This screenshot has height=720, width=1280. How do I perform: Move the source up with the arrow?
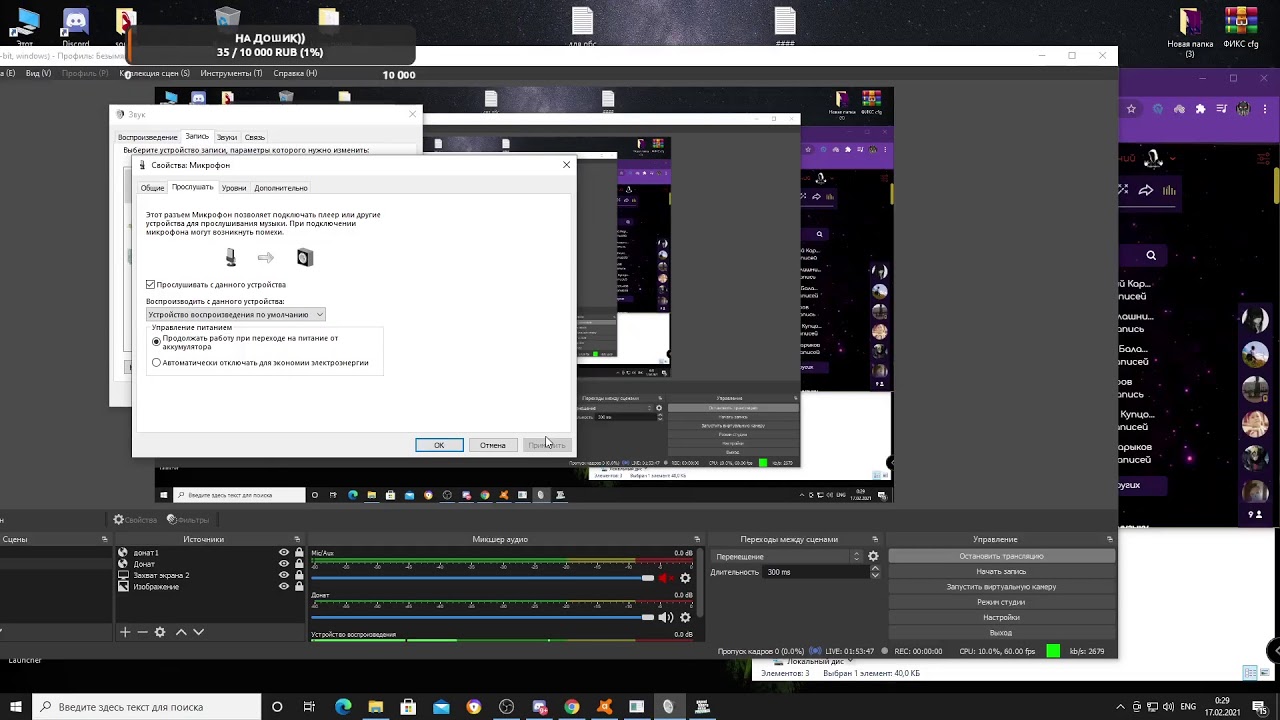pos(181,632)
